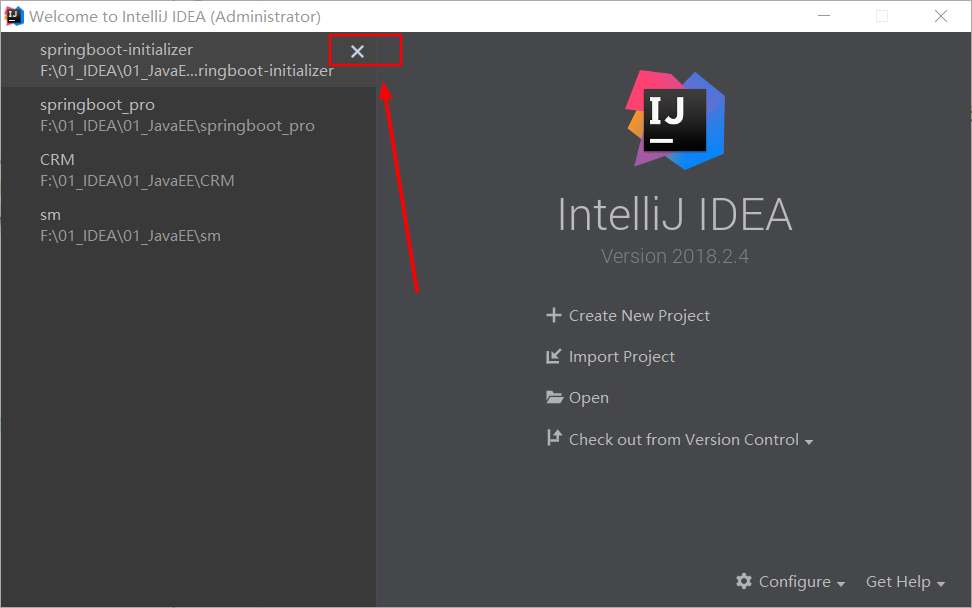Click the Get Help text
Image resolution: width=972 pixels, height=608 pixels.
pos(897,581)
